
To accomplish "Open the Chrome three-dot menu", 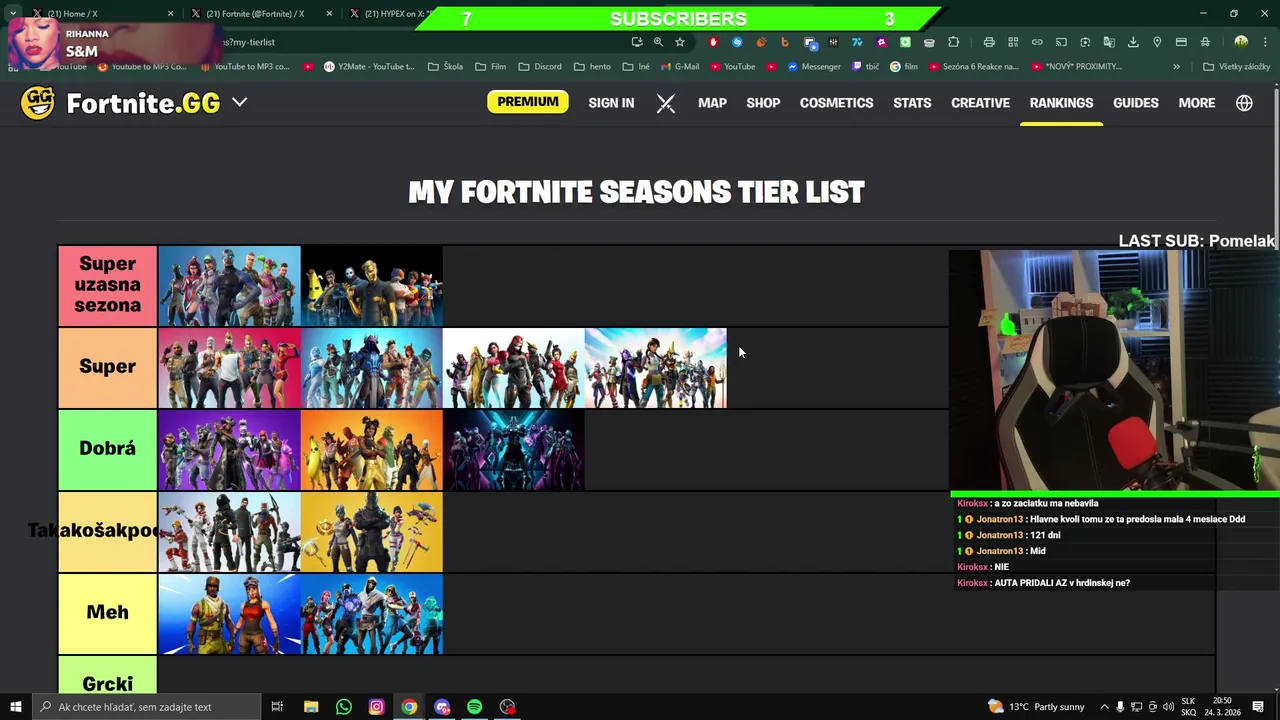I will click(x=1265, y=42).
